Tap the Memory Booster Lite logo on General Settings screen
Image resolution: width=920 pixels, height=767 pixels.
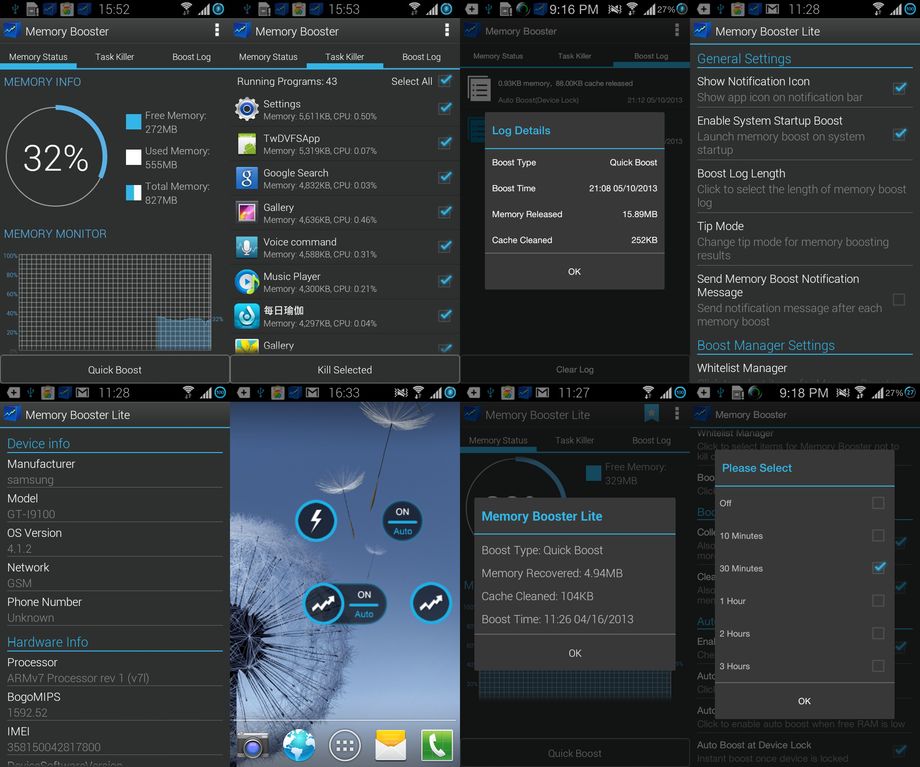pos(701,31)
